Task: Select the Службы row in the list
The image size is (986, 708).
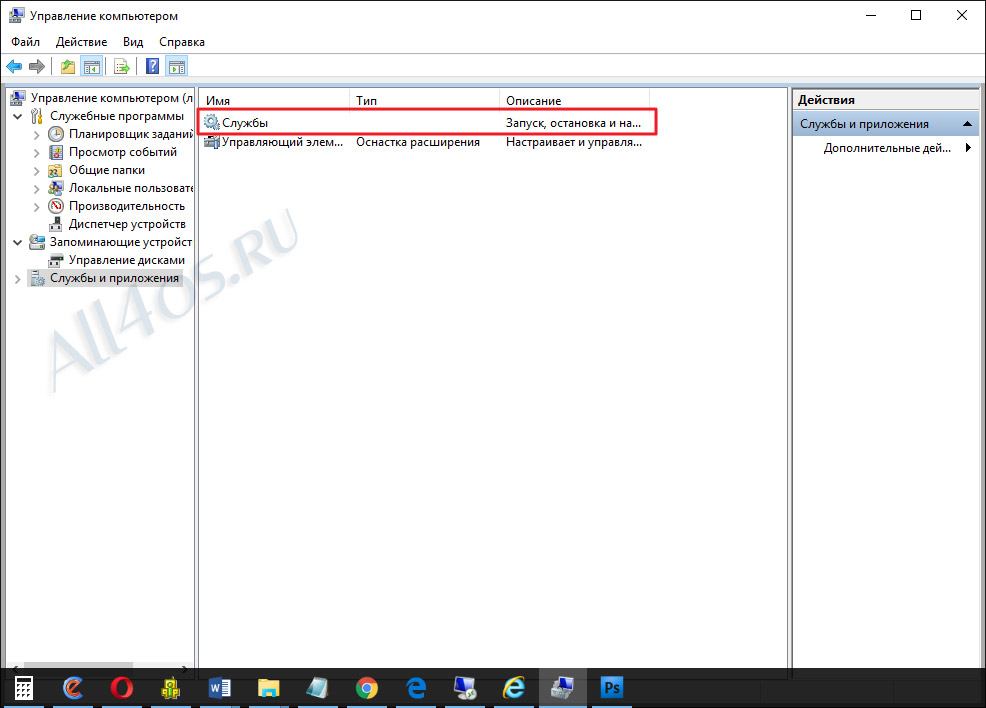Action: click(x=427, y=123)
